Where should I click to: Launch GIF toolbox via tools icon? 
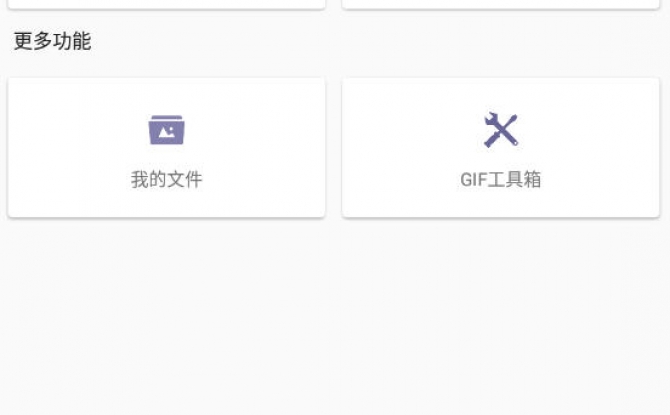point(501,130)
